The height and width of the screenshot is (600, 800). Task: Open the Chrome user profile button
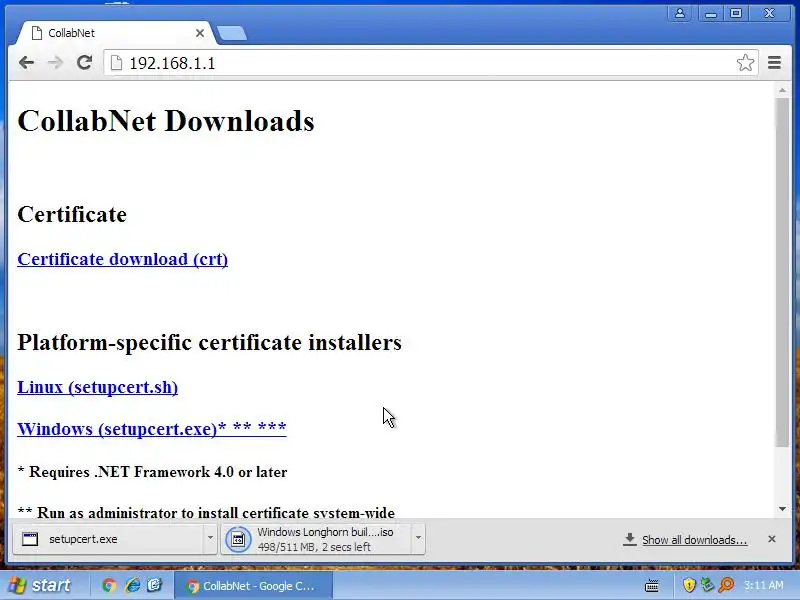(x=680, y=13)
